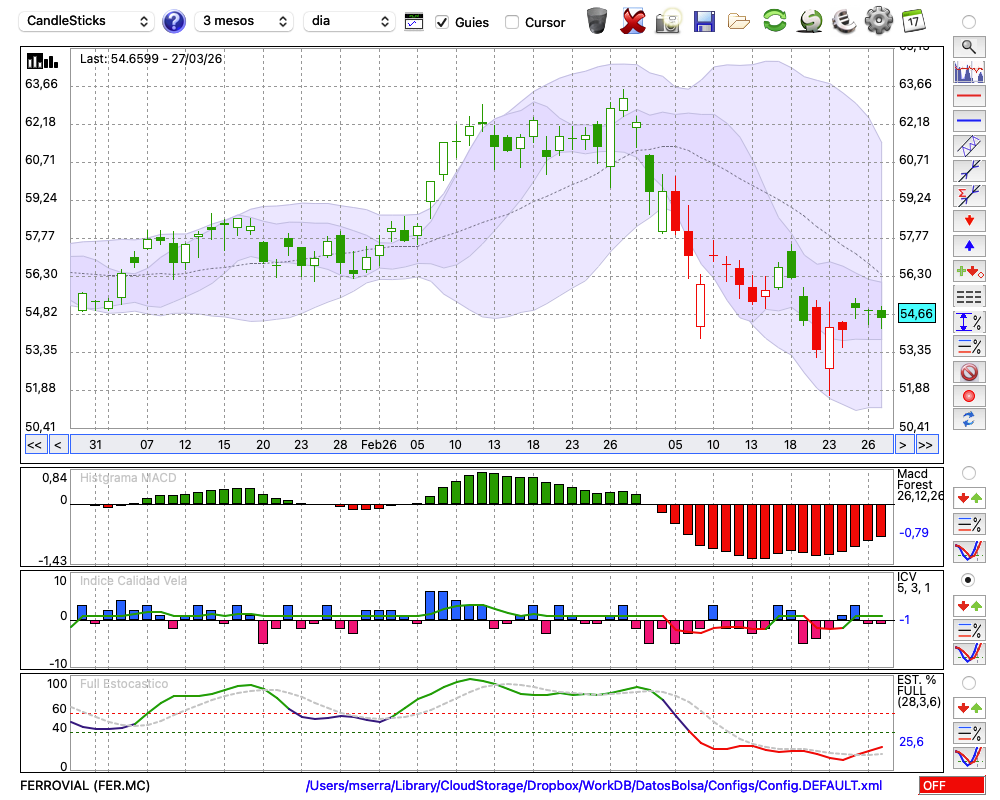Select the blue horizontal line tool
This screenshot has height=800, width=1000.
(968, 121)
